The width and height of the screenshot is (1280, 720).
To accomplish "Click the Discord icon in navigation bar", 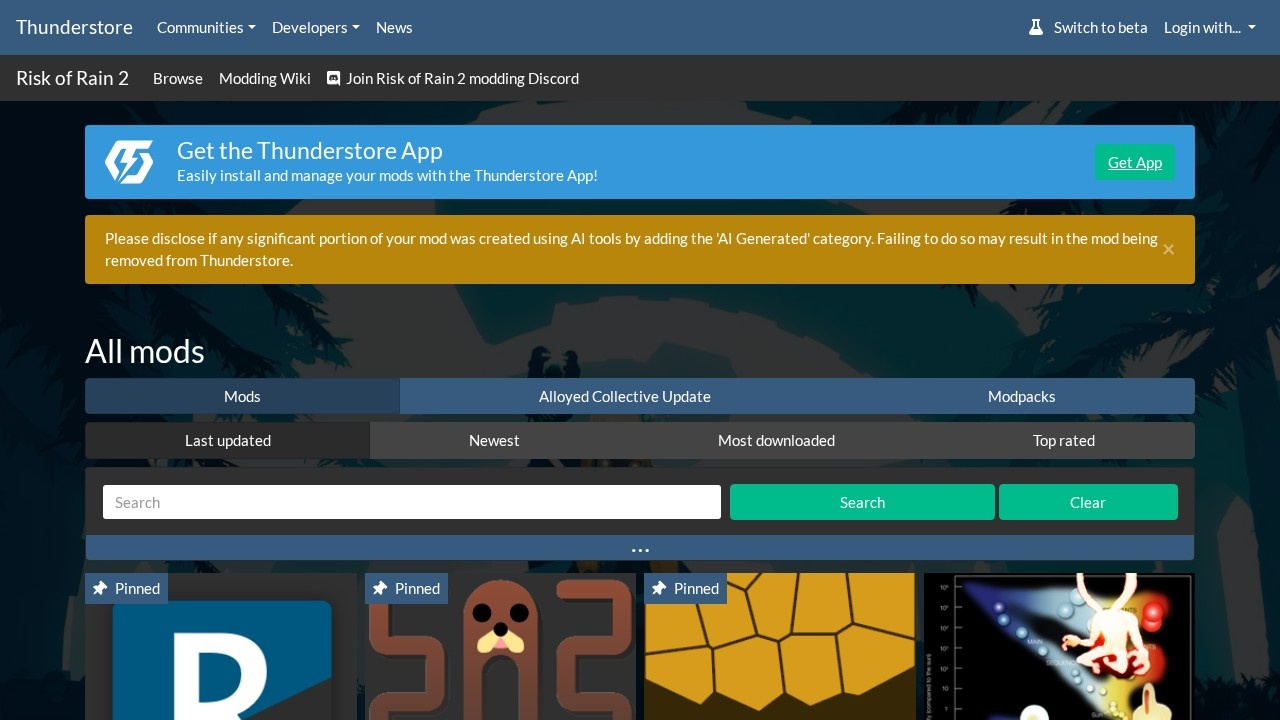I will 334,78.
